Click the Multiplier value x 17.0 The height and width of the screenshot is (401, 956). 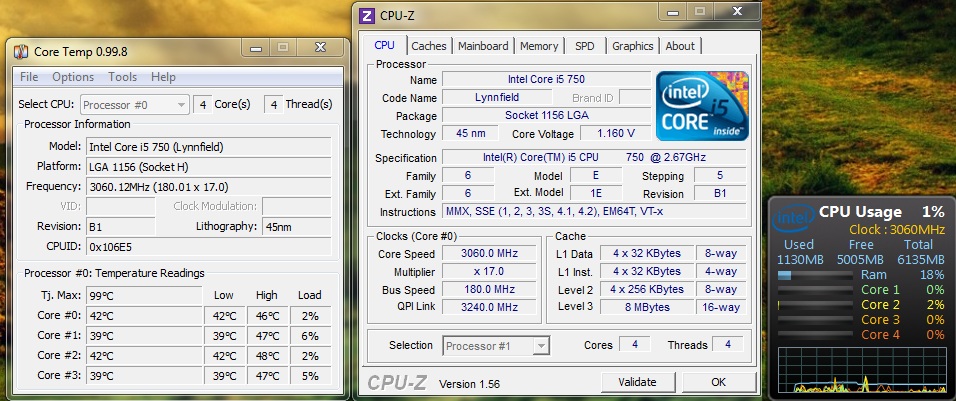pyautogui.click(x=489, y=271)
